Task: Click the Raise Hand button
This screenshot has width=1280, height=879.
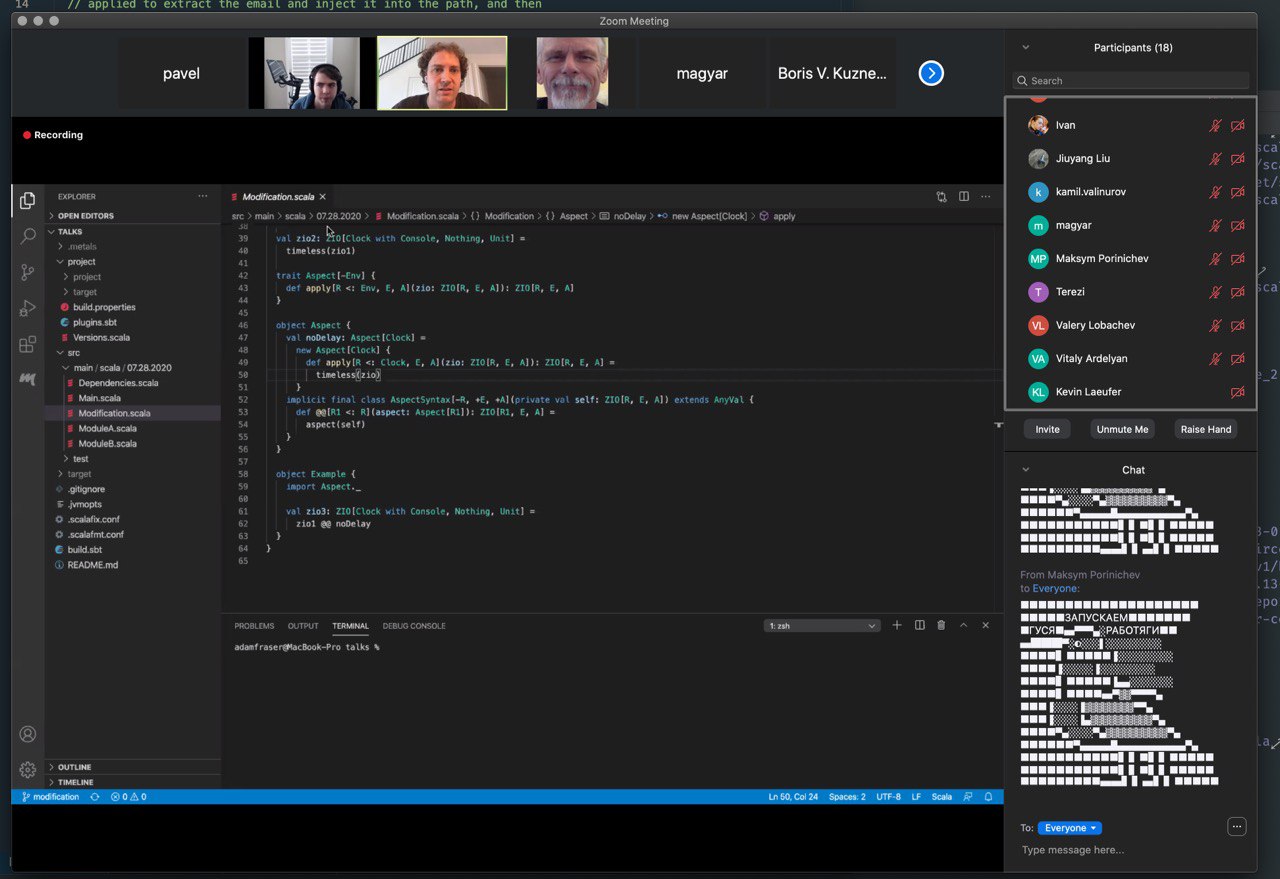Action: point(1205,429)
